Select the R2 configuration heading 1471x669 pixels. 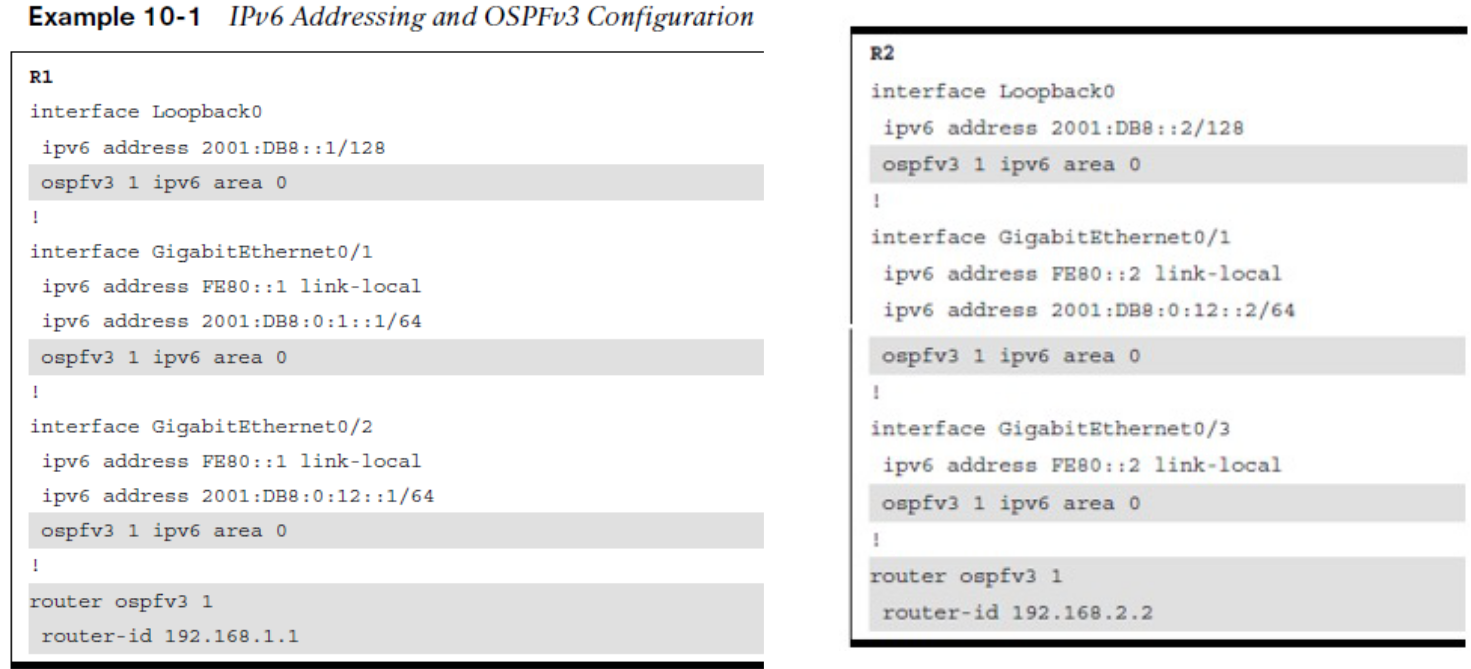881,59
